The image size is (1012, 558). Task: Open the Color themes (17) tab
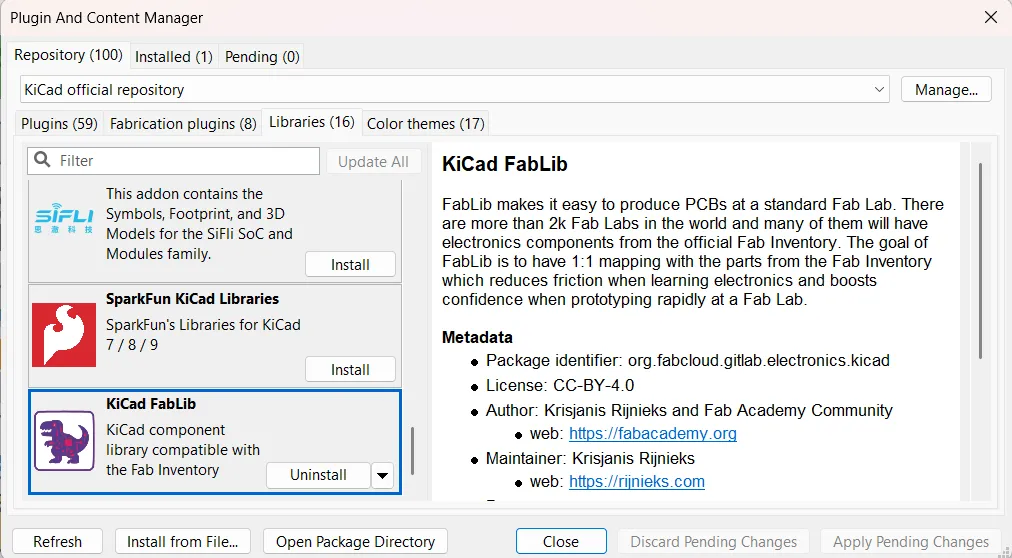[425, 123]
